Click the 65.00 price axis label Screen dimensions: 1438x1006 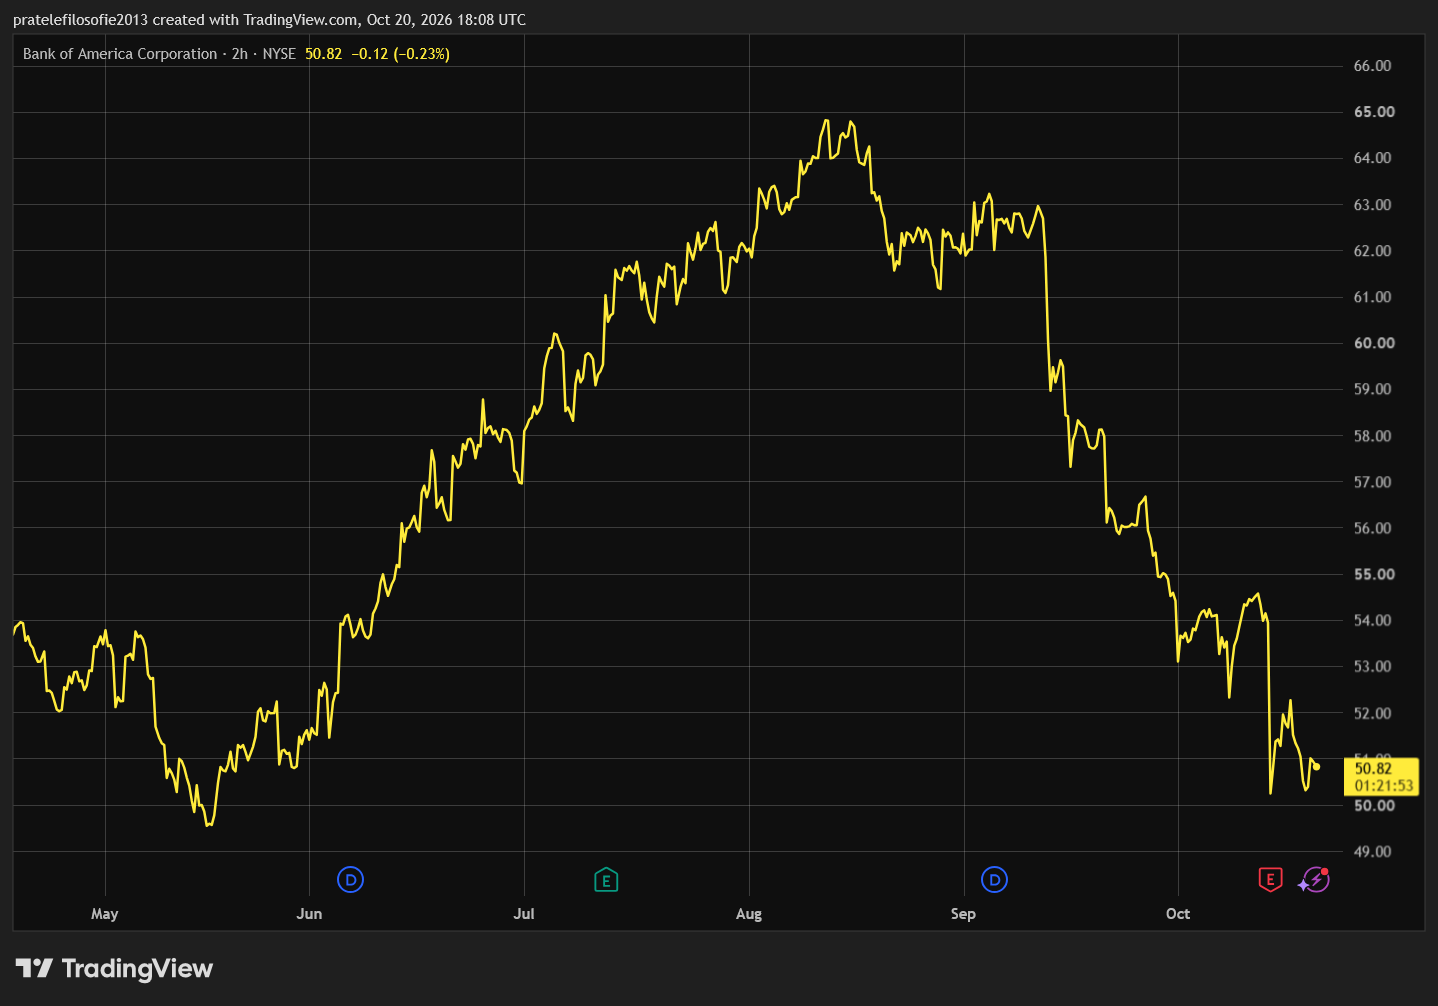click(x=1374, y=112)
